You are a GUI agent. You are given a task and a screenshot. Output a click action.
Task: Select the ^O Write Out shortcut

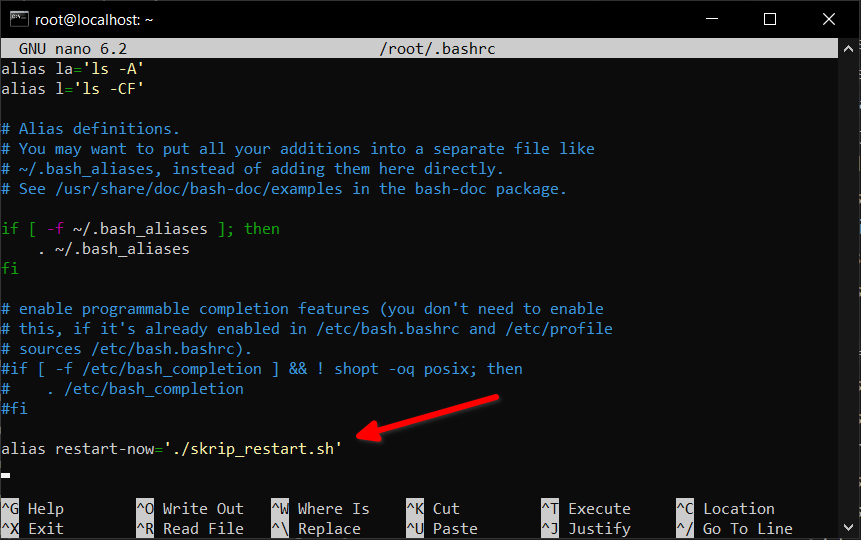tap(189, 509)
